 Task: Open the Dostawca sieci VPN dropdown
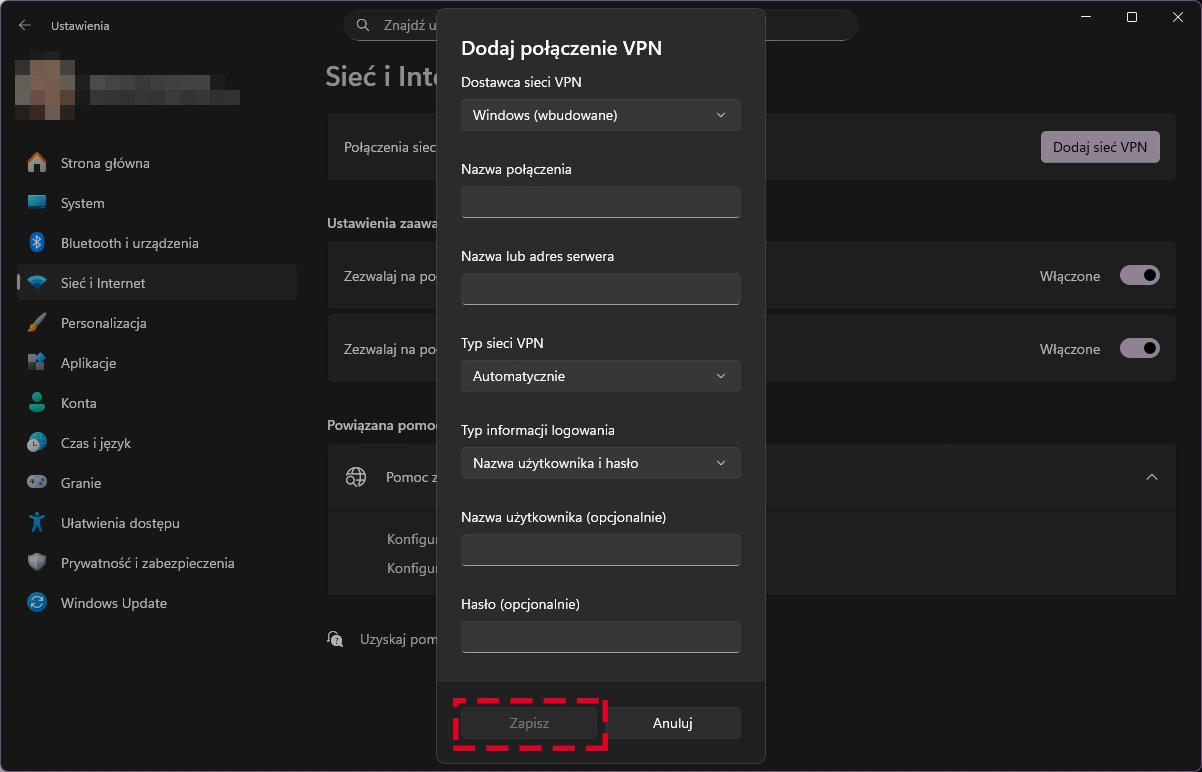[x=600, y=115]
